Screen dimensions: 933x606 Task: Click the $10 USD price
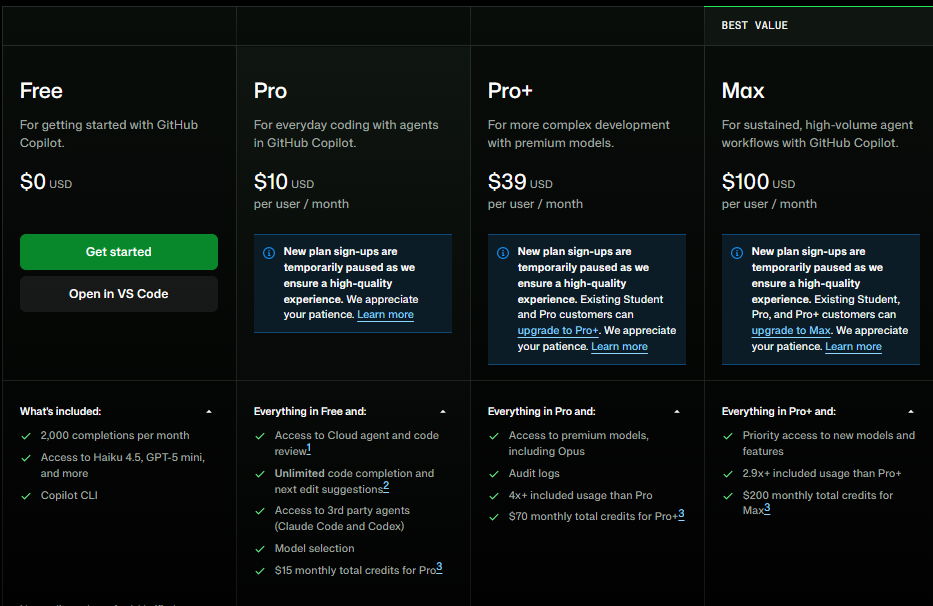pyautogui.click(x=284, y=182)
